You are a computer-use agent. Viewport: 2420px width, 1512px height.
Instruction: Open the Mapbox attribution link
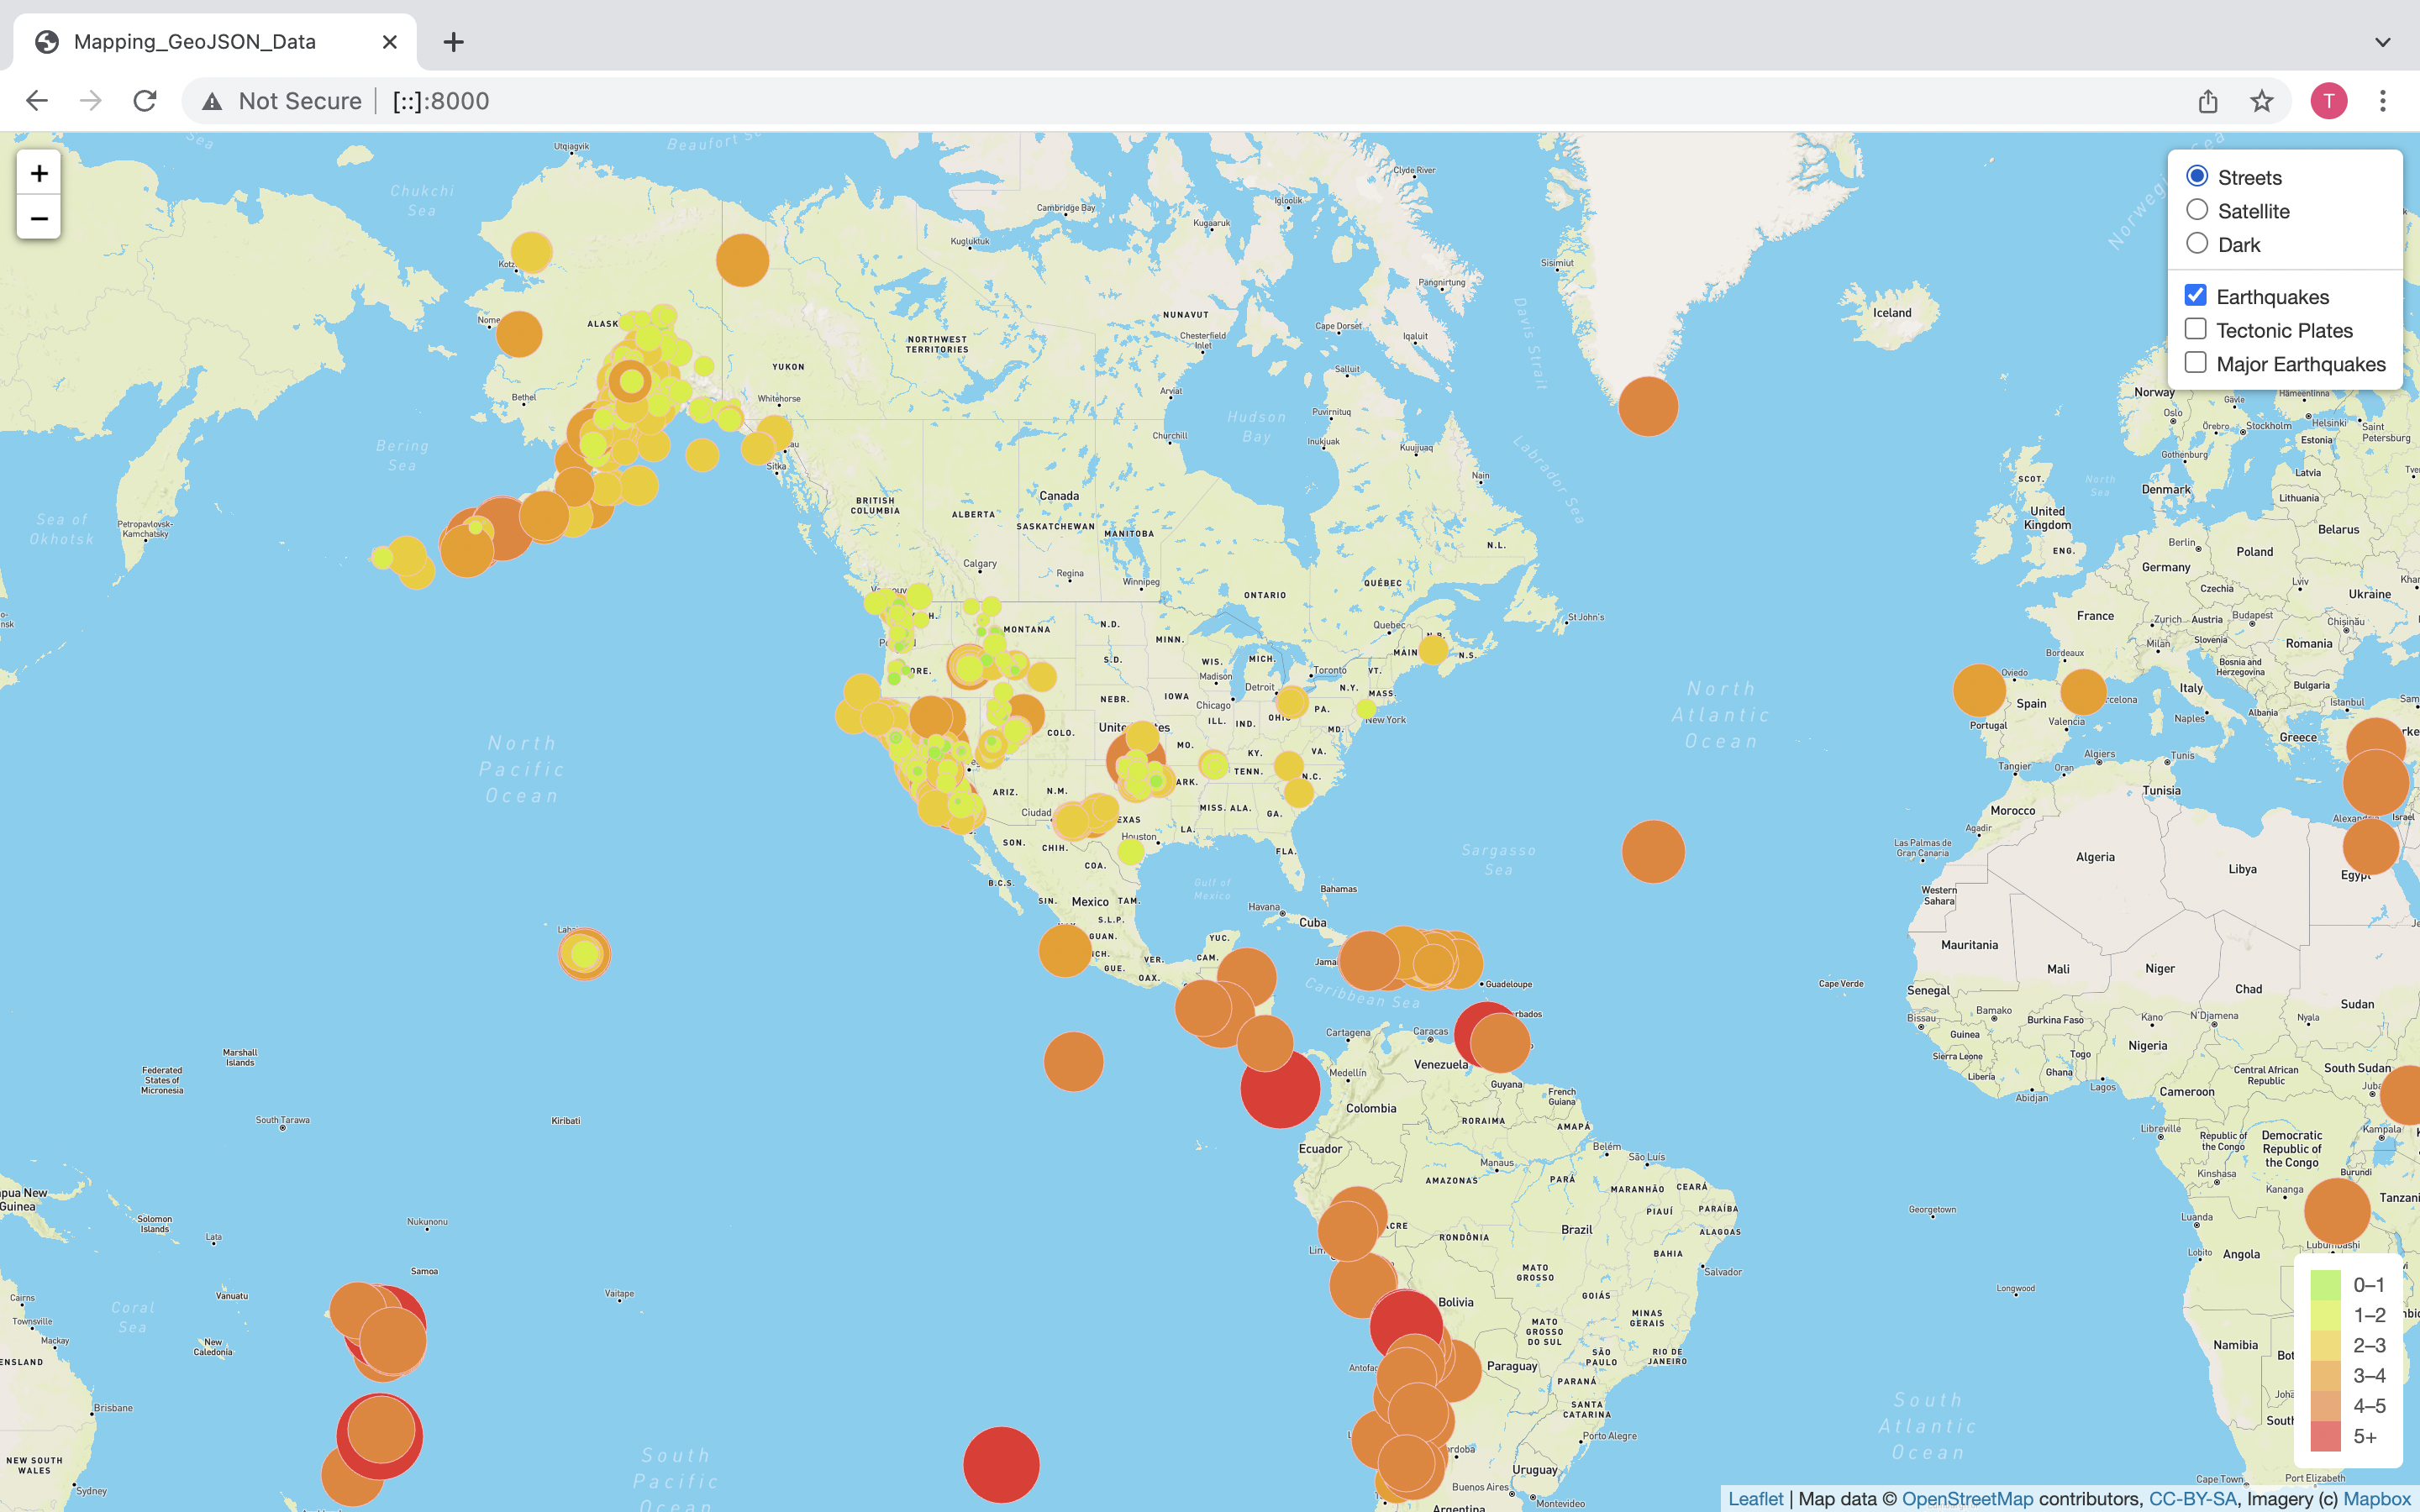tap(2377, 1498)
